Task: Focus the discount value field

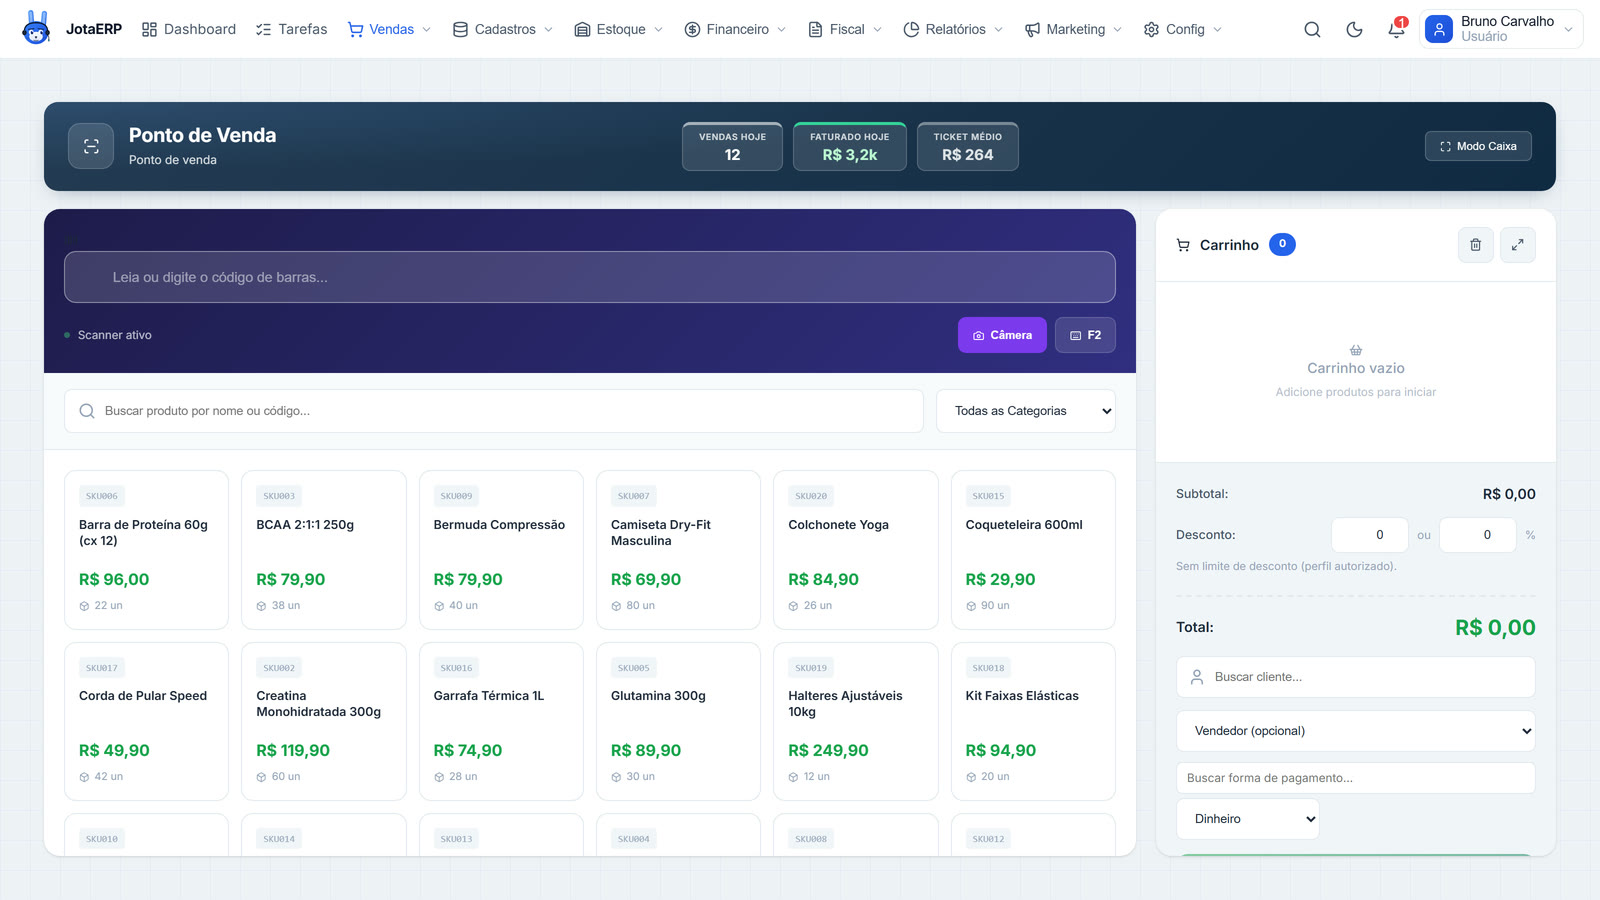Action: 1370,535
